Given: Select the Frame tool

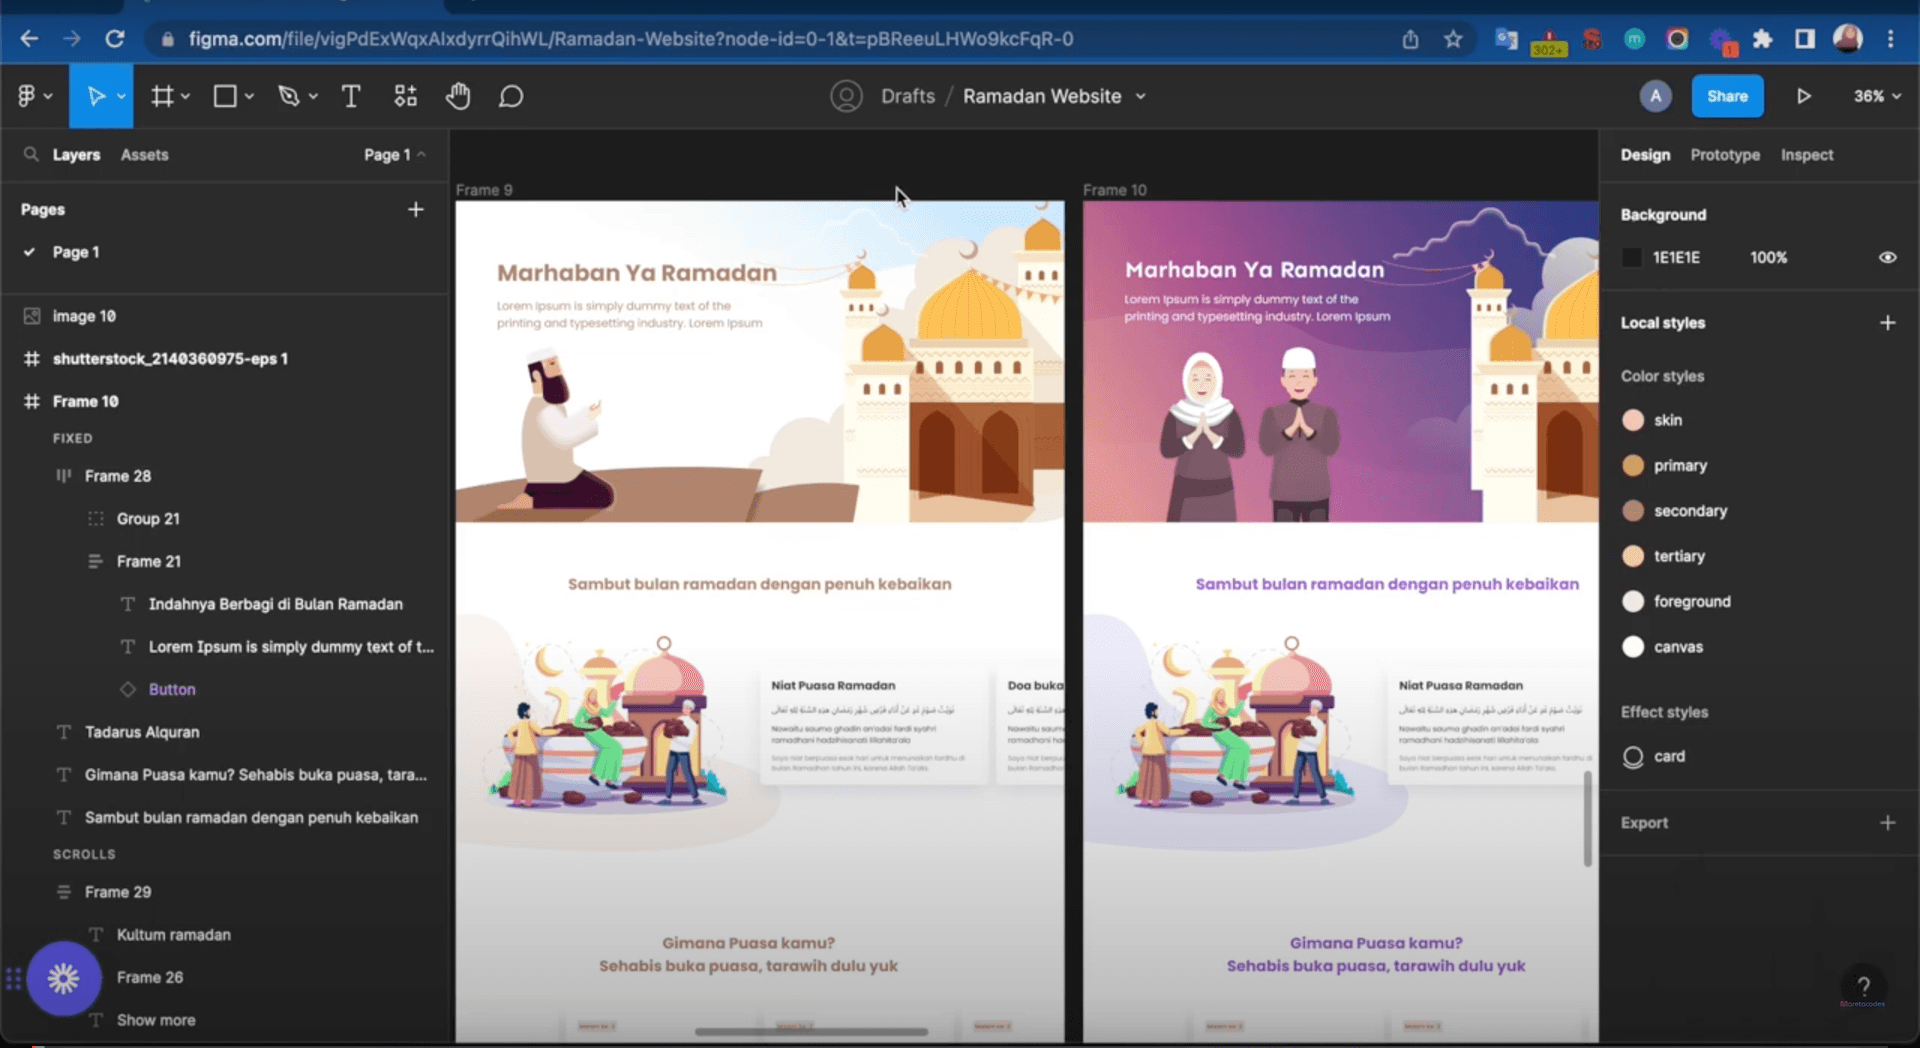Looking at the screenshot, I should [x=162, y=96].
